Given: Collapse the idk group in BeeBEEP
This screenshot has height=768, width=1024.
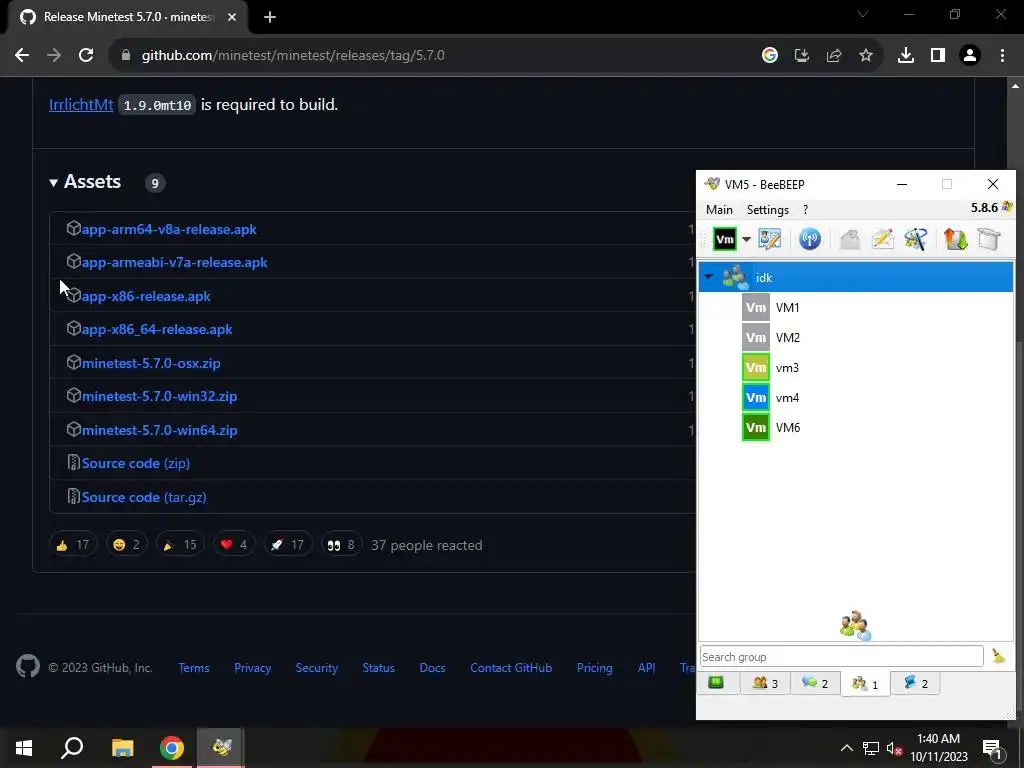Looking at the screenshot, I should (709, 277).
